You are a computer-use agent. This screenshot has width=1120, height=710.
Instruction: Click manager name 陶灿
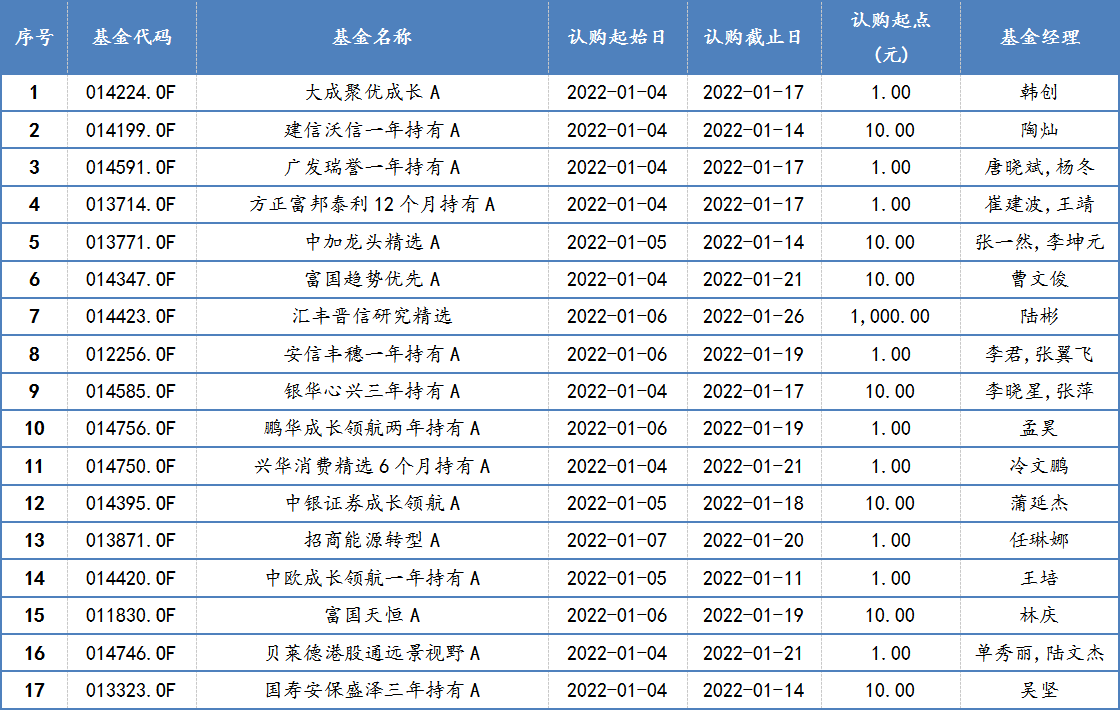[x=1039, y=131]
